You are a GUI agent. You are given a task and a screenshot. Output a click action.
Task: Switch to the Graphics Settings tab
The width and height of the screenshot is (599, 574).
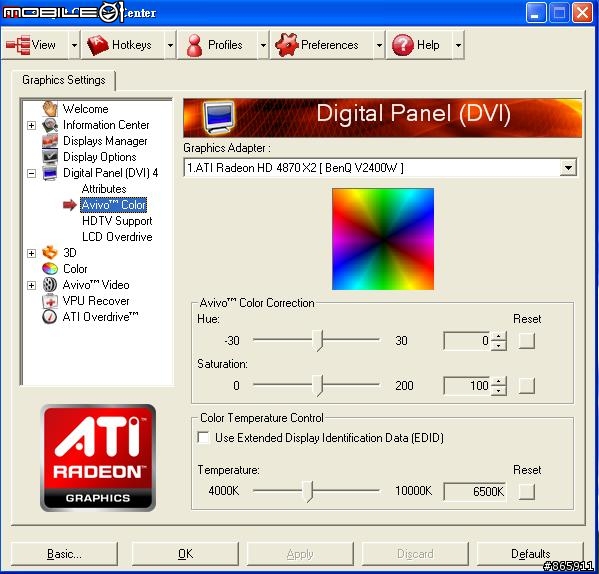click(64, 80)
